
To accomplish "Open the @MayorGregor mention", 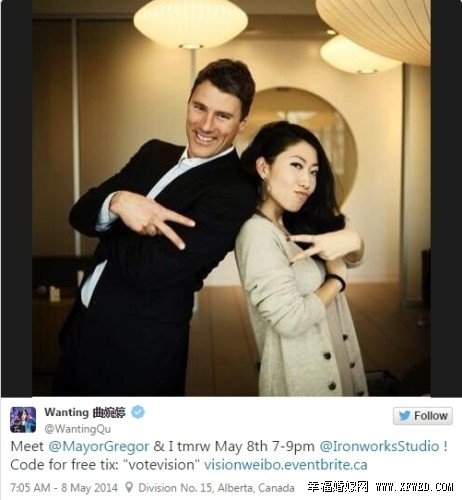I will [99, 446].
